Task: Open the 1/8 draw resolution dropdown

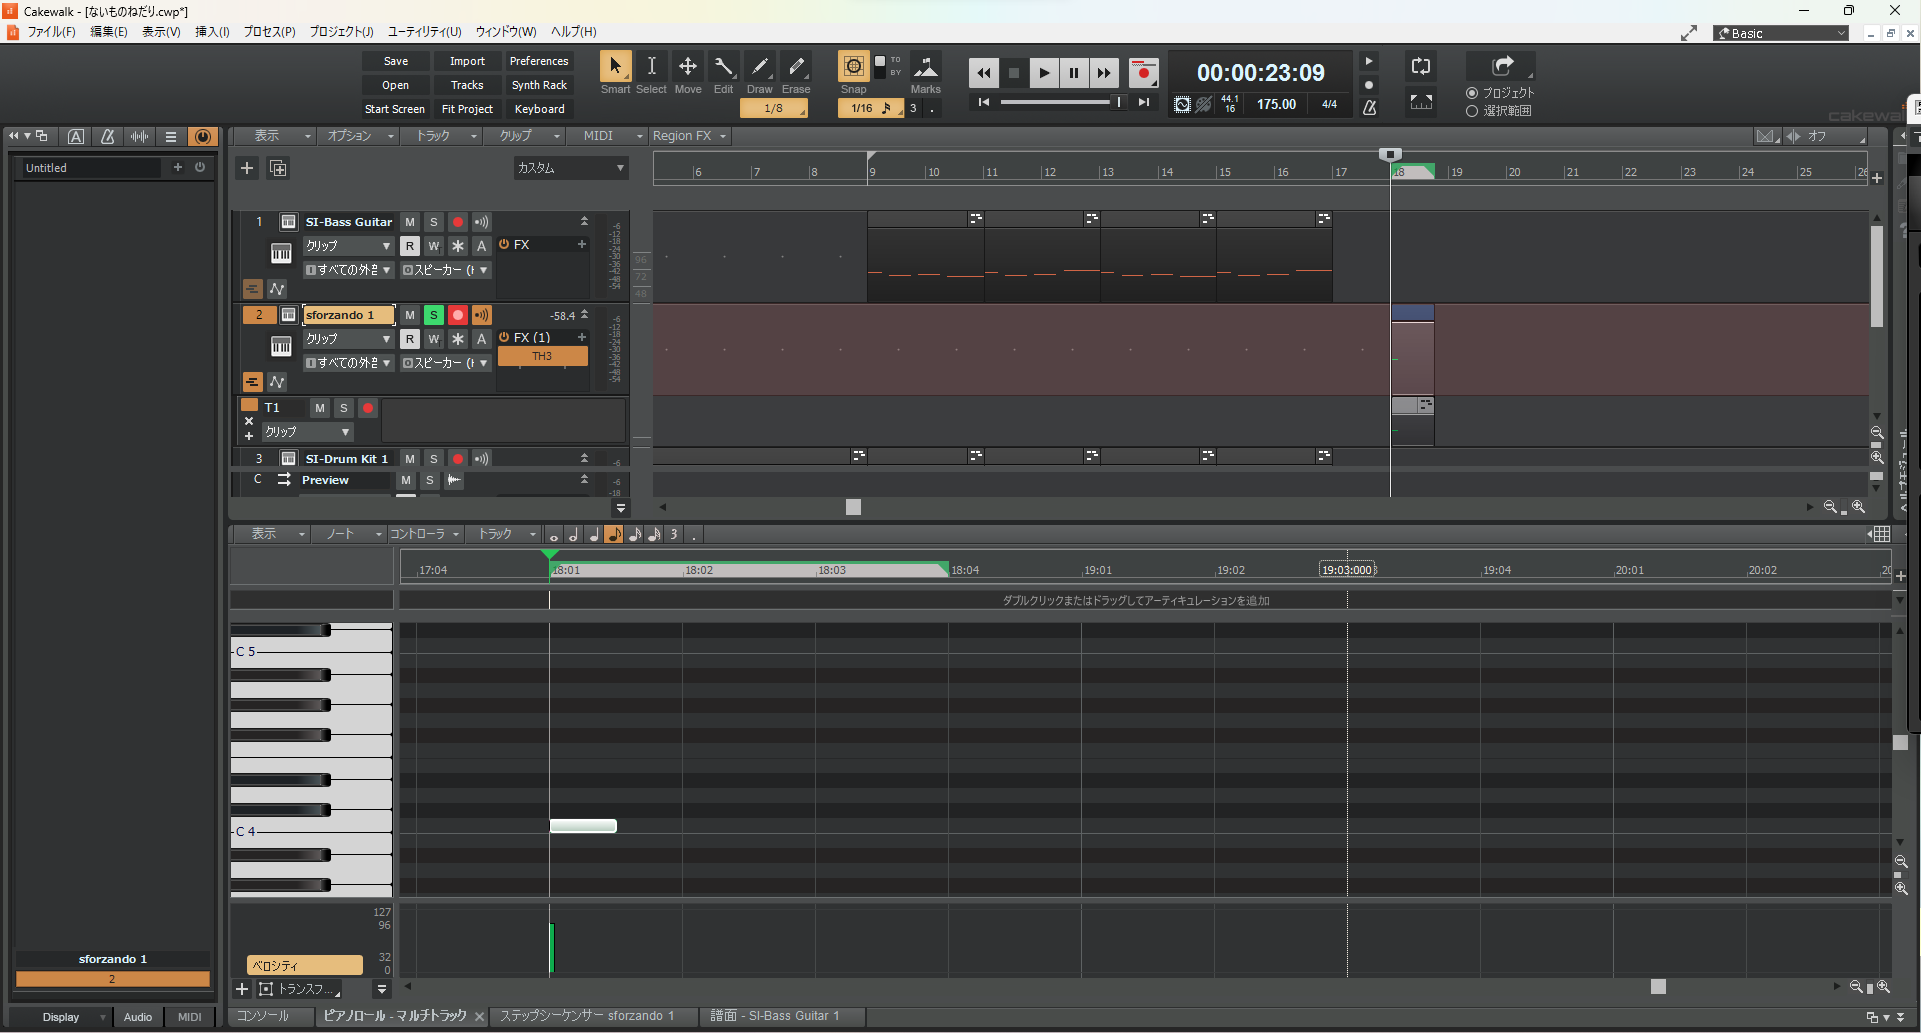Action: click(x=774, y=108)
